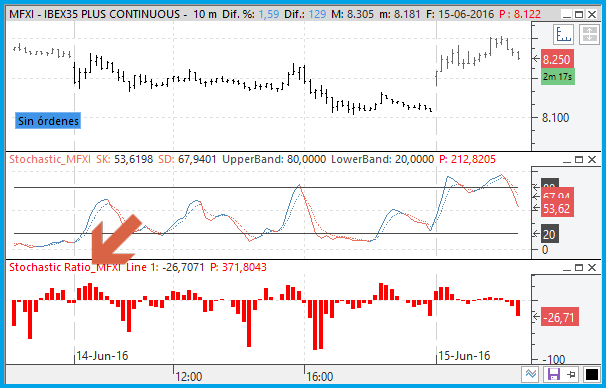Click the F: 15-06-2016 date text
The height and width of the screenshot is (388, 606).
[460, 14]
